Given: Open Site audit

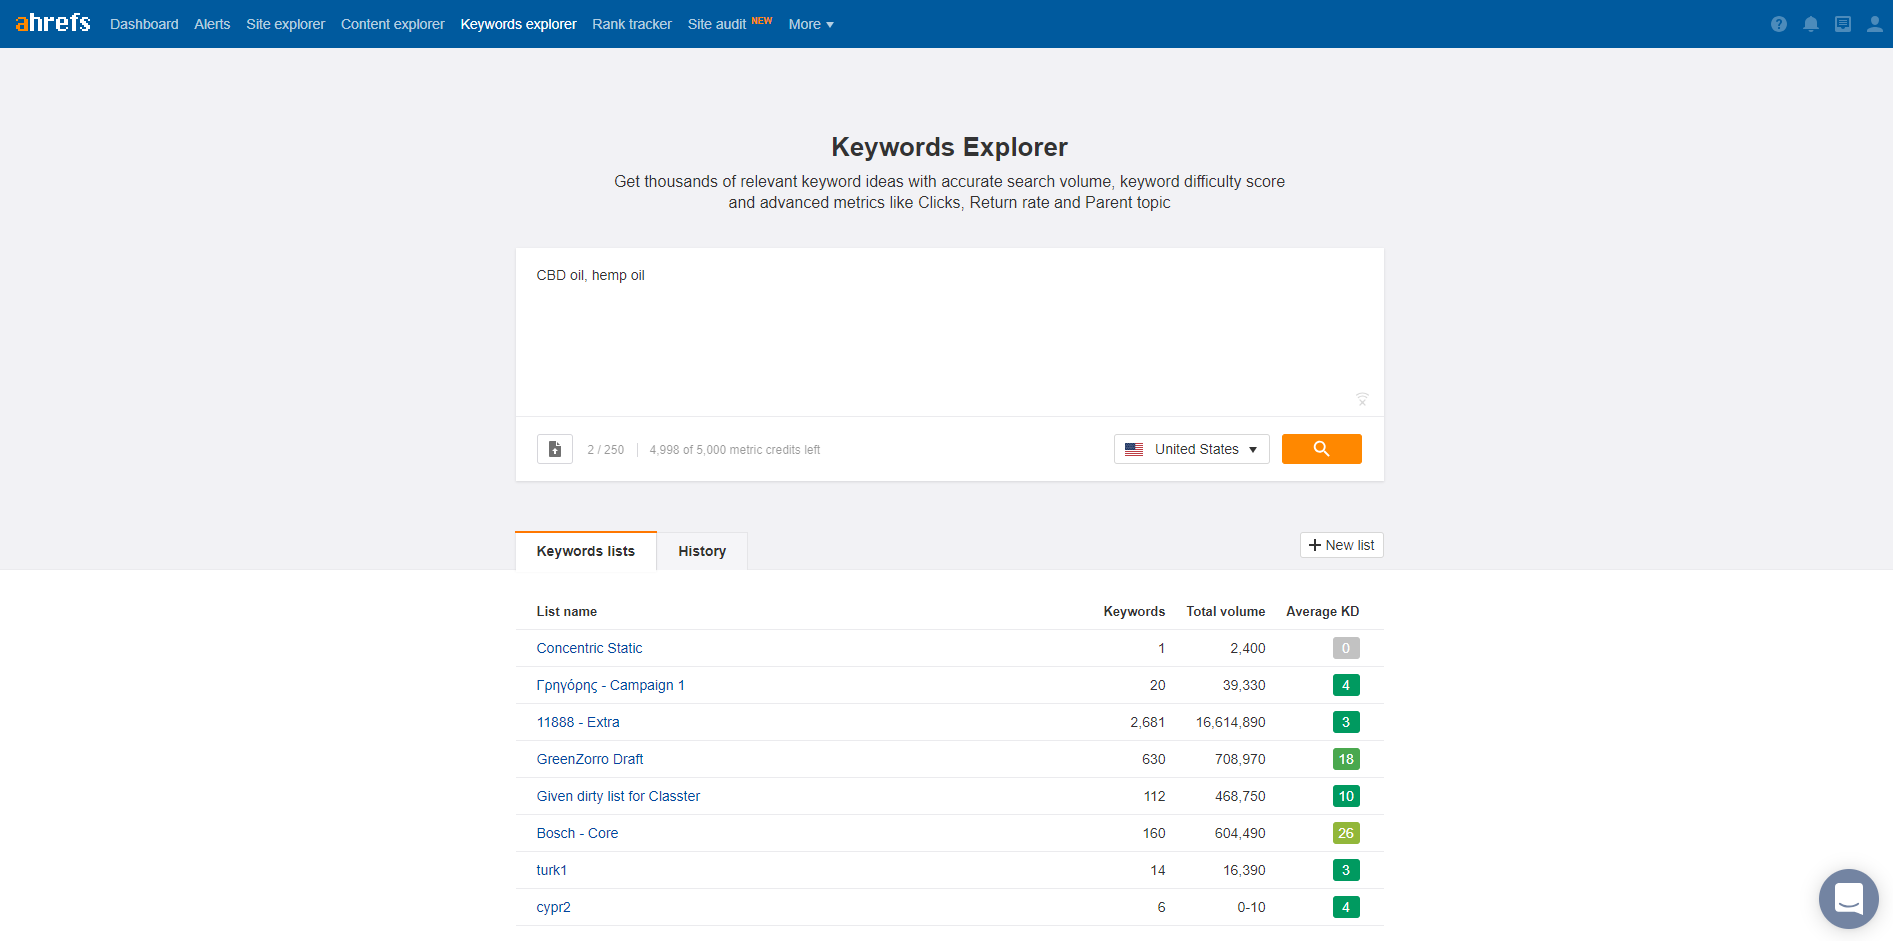Looking at the screenshot, I should tap(717, 24).
